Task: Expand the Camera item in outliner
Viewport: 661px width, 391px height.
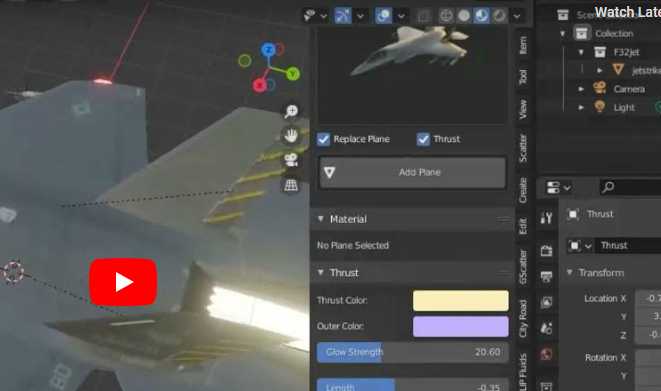Action: coord(581,89)
